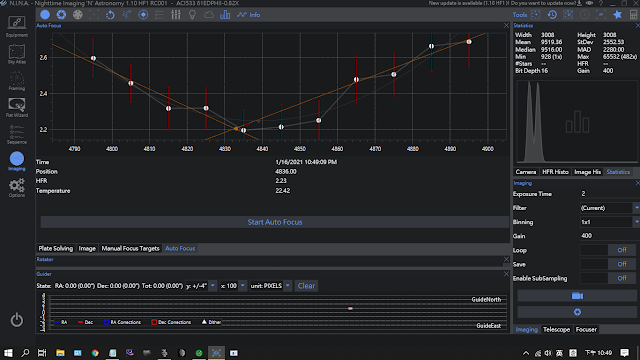Click the help question mark icon
640x360 pixels.
pos(601,3)
